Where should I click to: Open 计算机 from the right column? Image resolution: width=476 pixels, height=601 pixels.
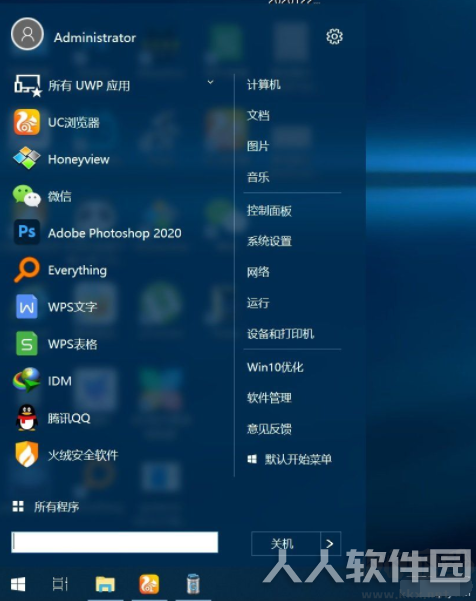coord(264,85)
